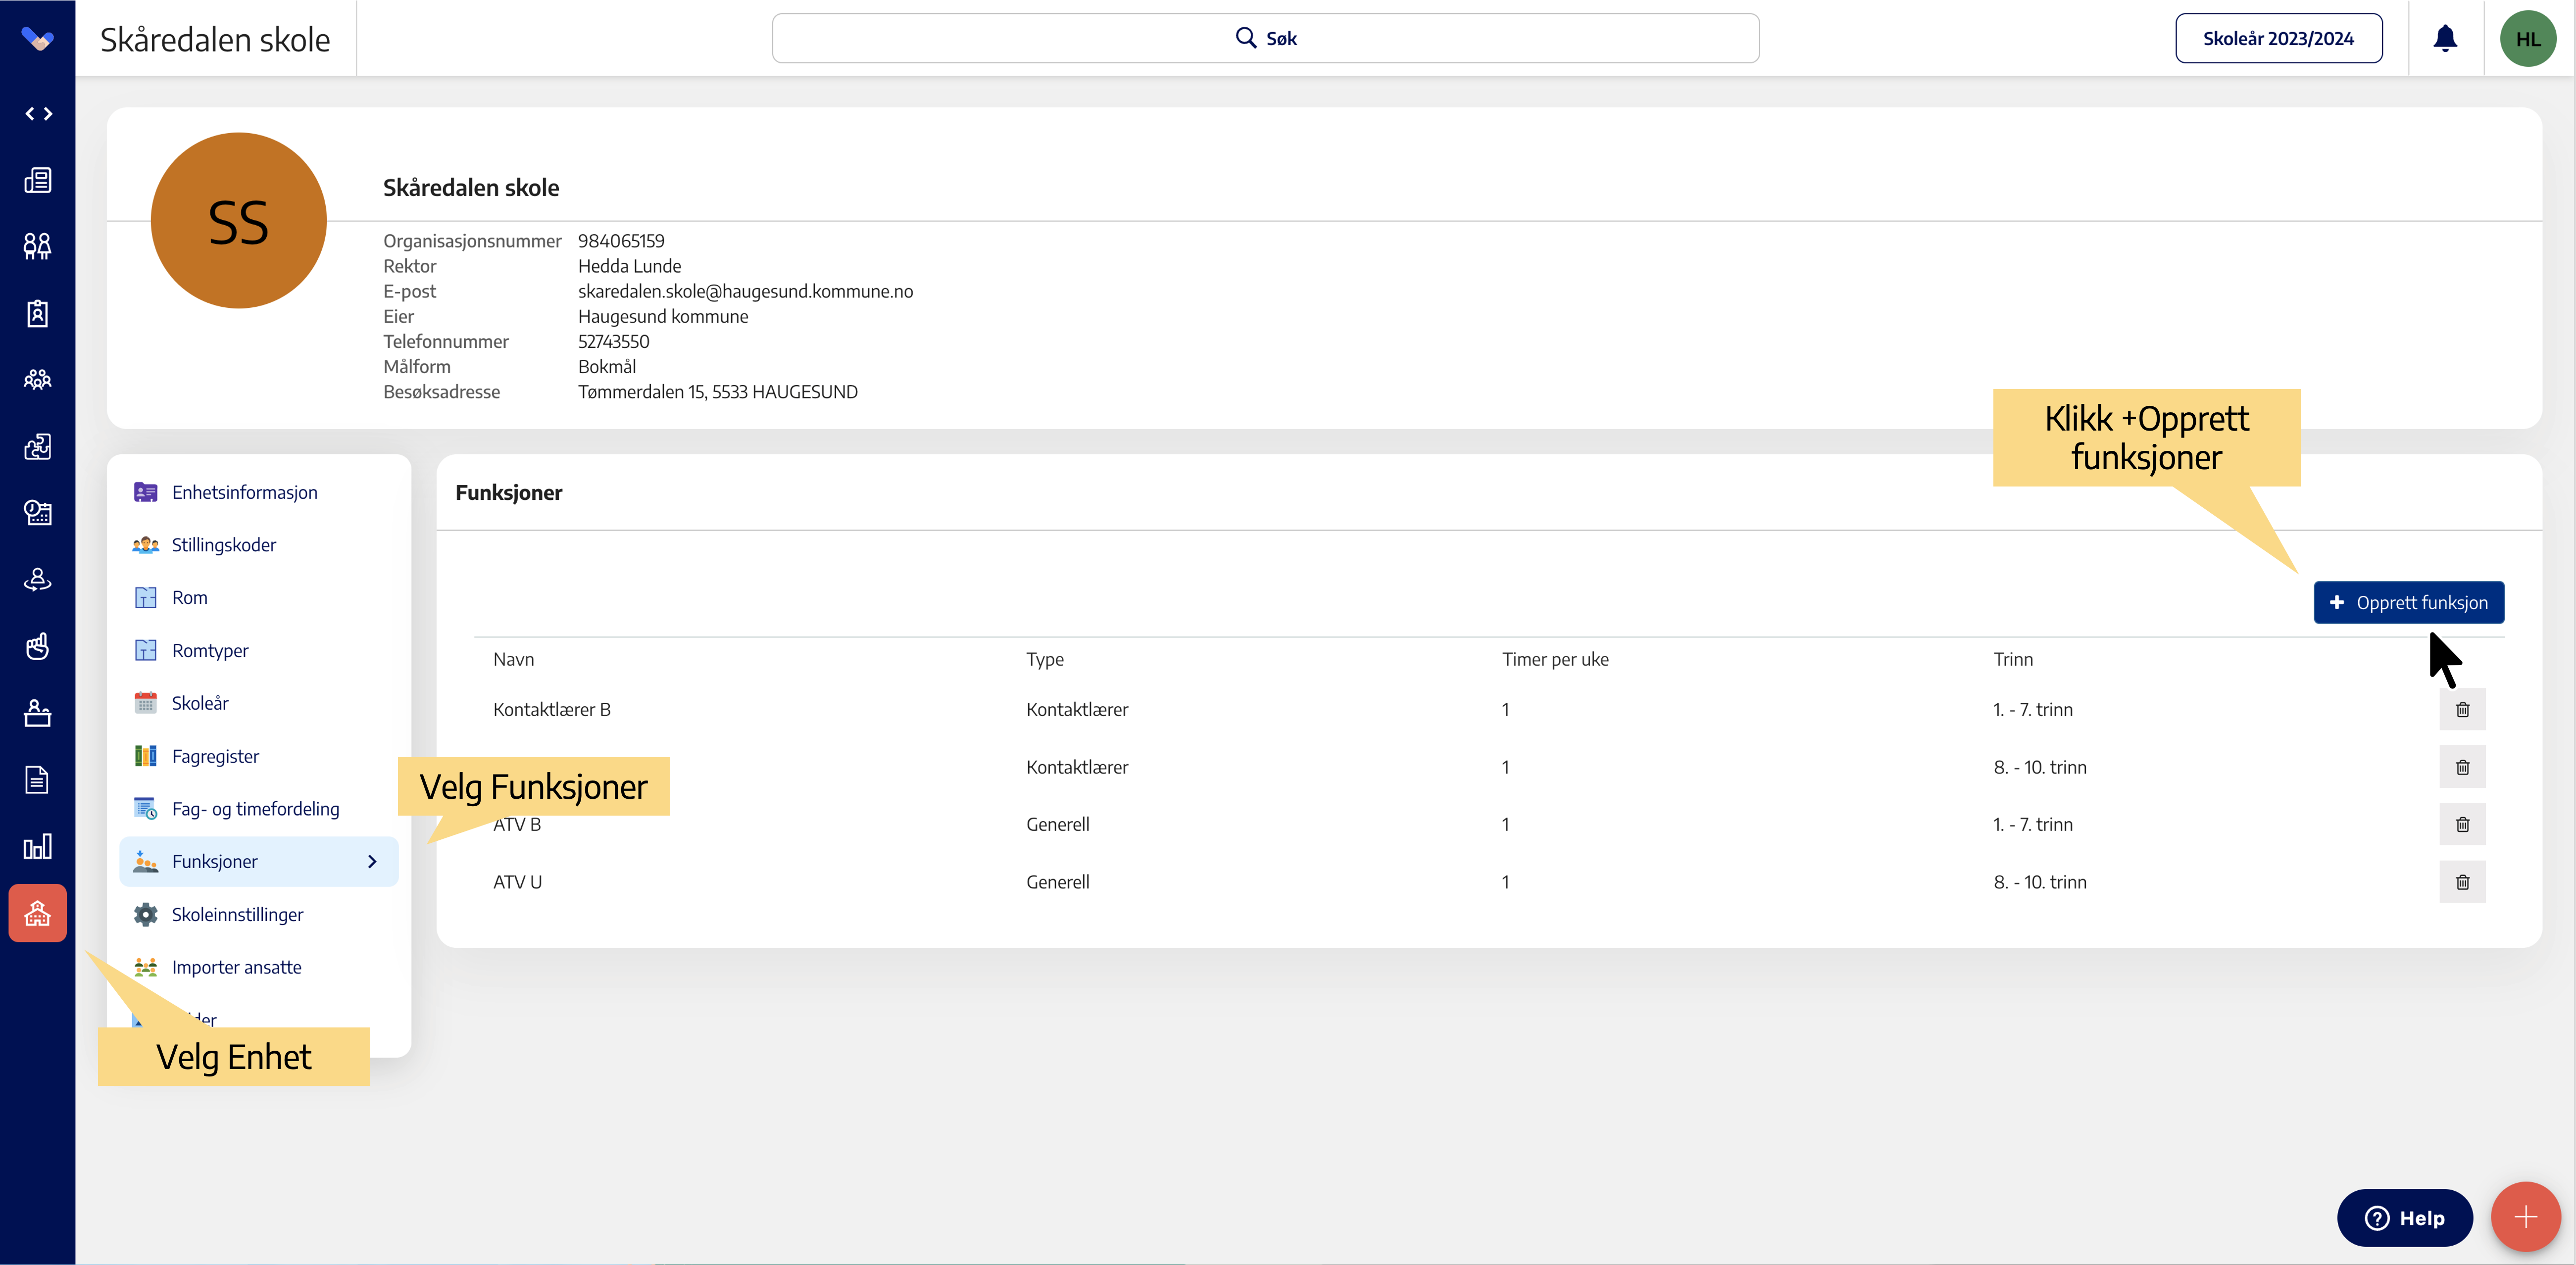Select the ATV U row name
The image size is (2576, 1265).
517,882
